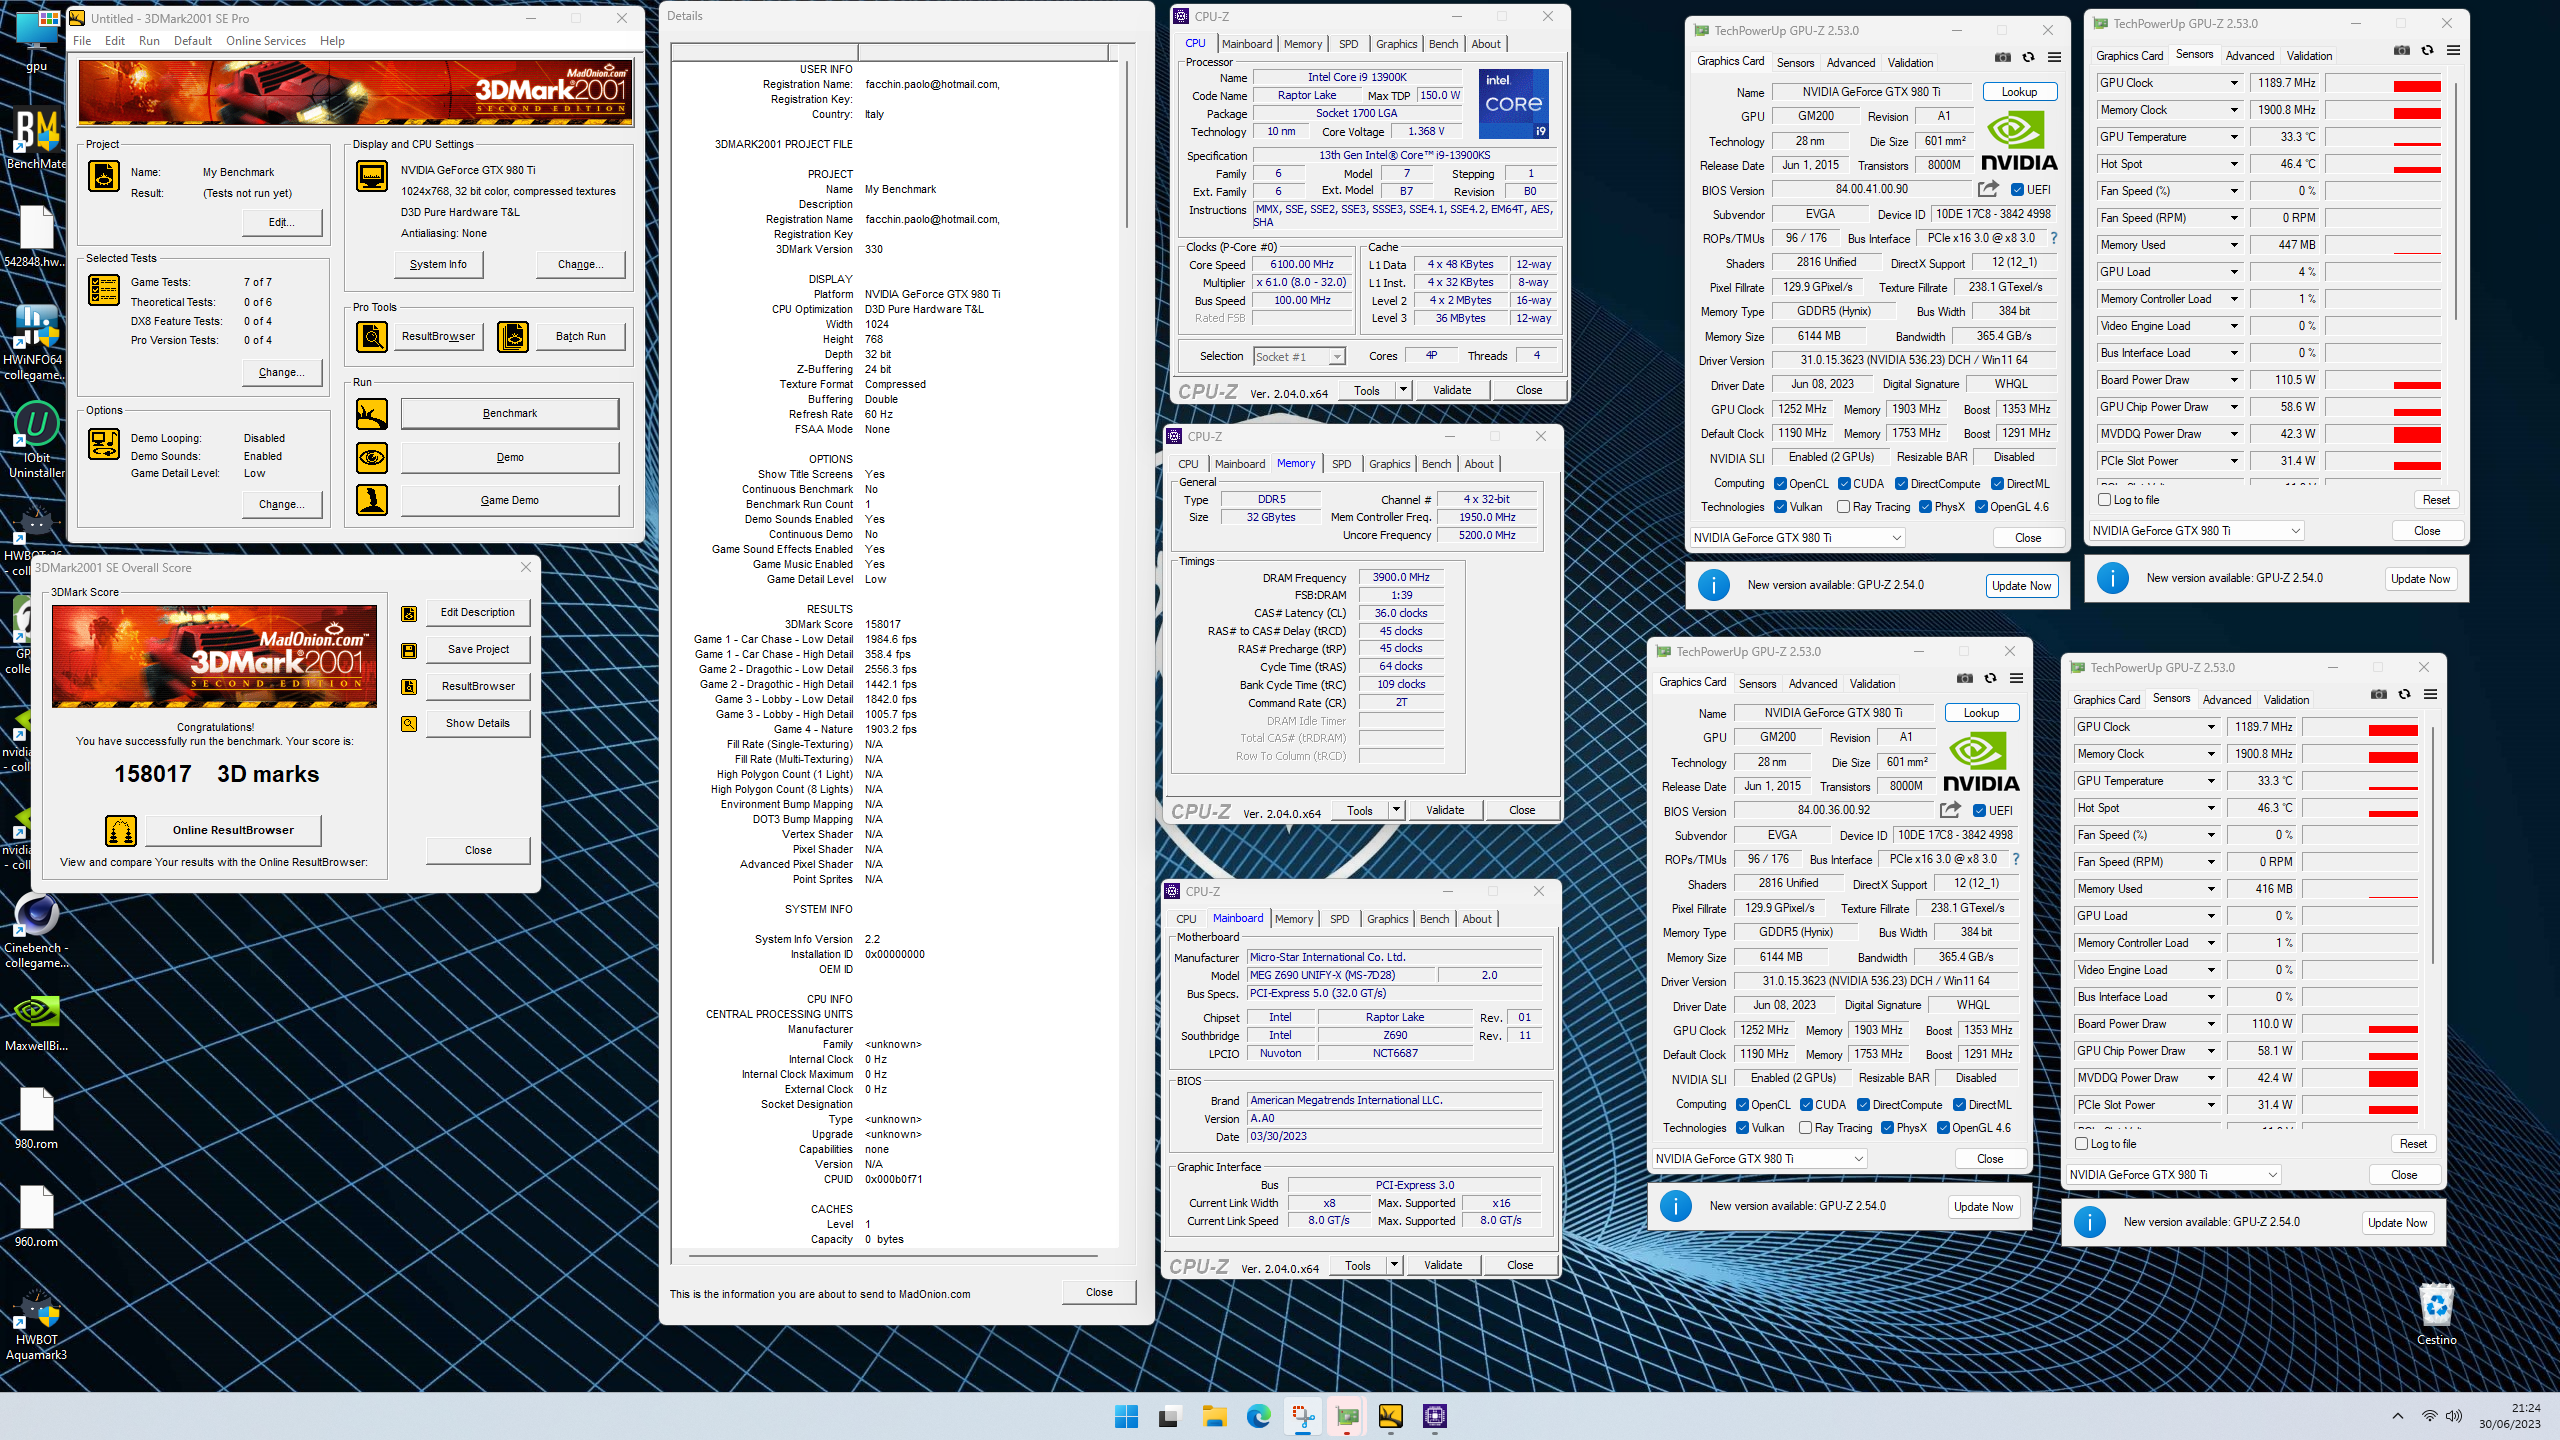Click Lookup button in top GPU-Z window
Screen dimensions: 2560x1440
coord(2019,92)
